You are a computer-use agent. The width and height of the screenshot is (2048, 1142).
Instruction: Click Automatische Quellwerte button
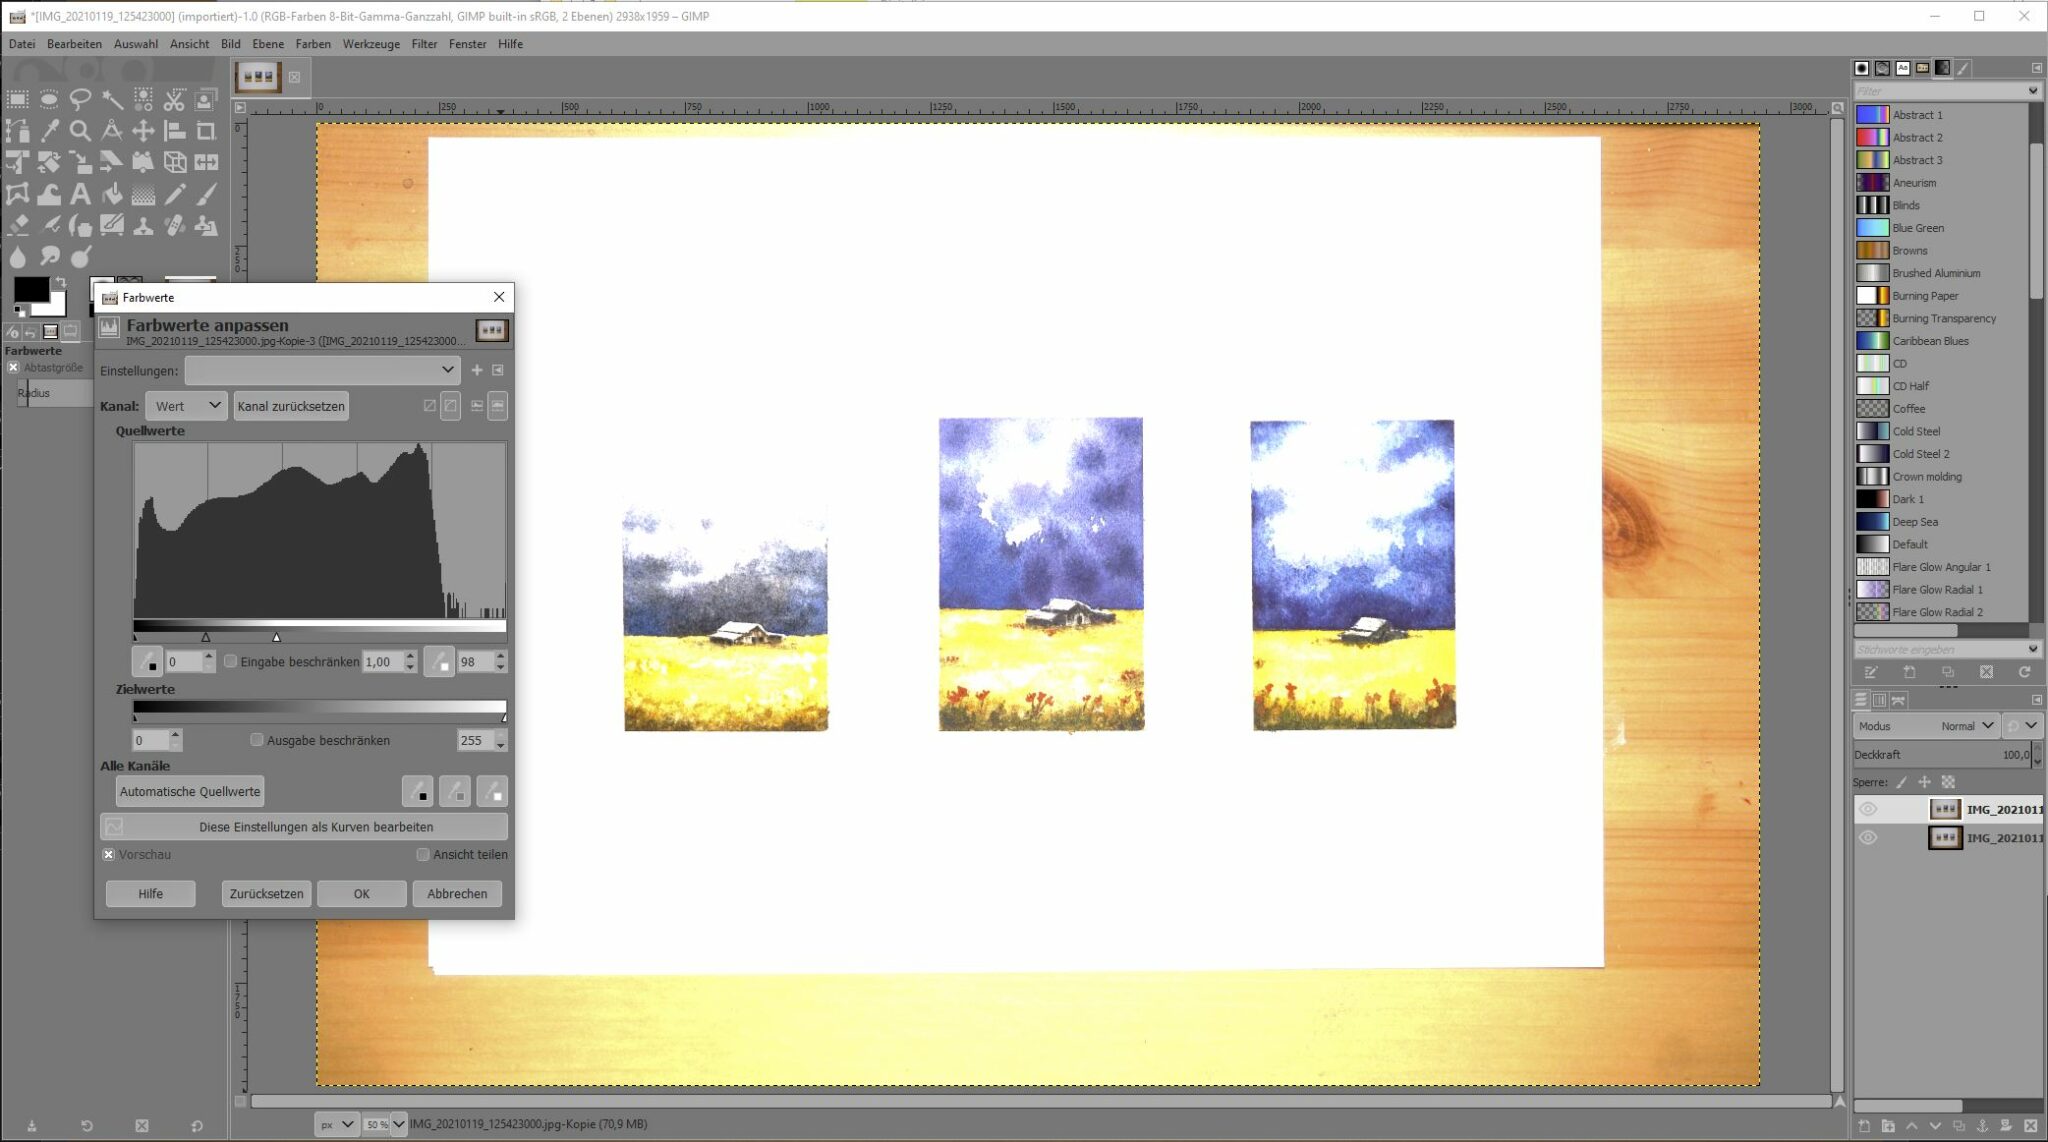tap(190, 791)
